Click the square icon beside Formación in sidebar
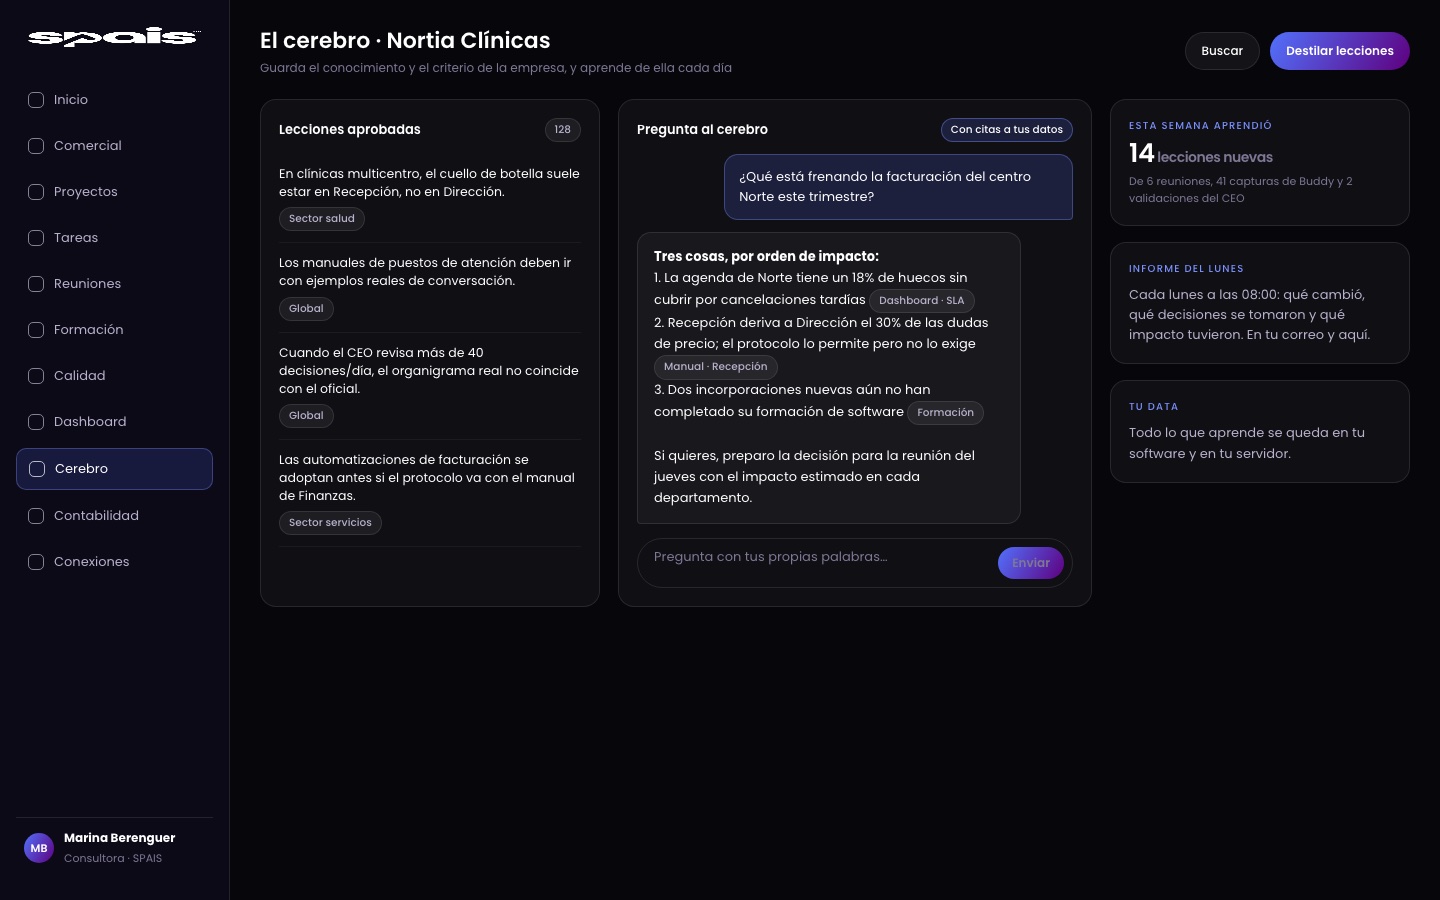Screen dimensions: 1440x900 click(36, 330)
